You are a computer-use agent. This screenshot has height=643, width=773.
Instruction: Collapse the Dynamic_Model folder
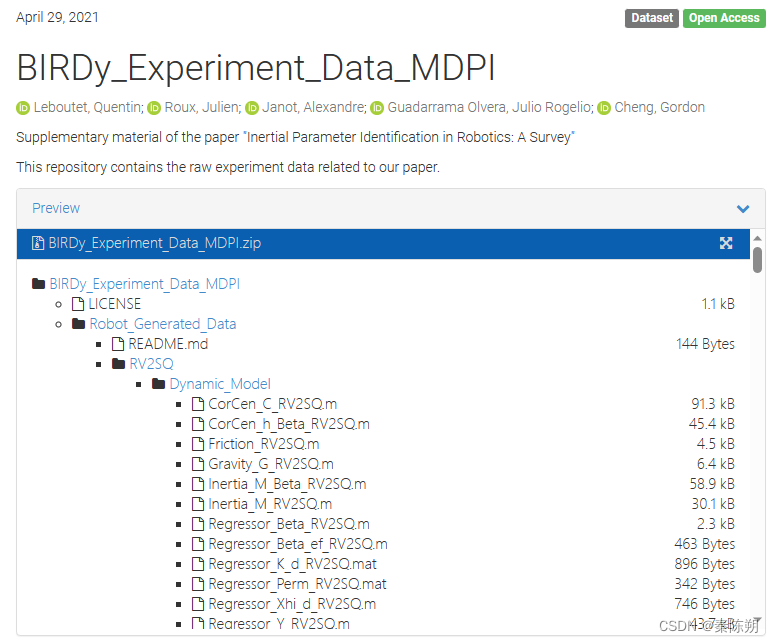[x=220, y=384]
